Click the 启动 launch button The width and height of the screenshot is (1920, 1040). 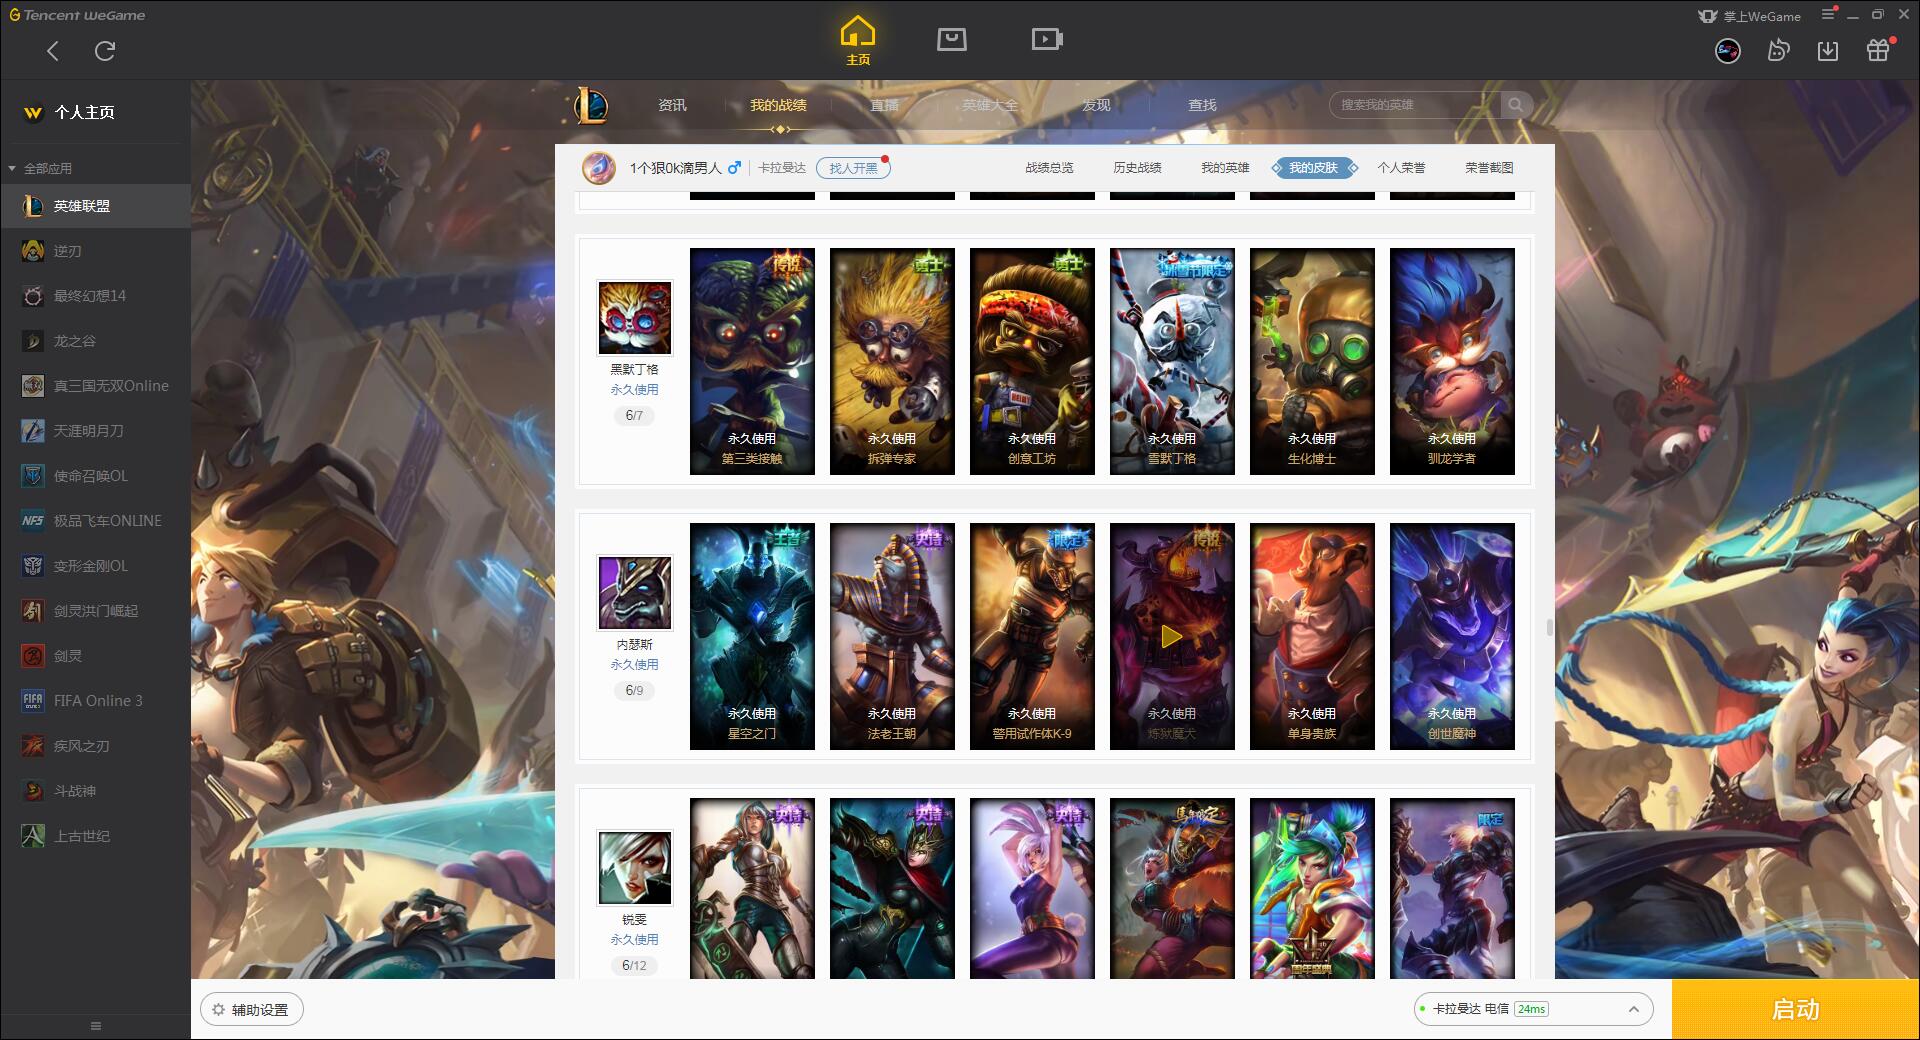pos(1795,1009)
